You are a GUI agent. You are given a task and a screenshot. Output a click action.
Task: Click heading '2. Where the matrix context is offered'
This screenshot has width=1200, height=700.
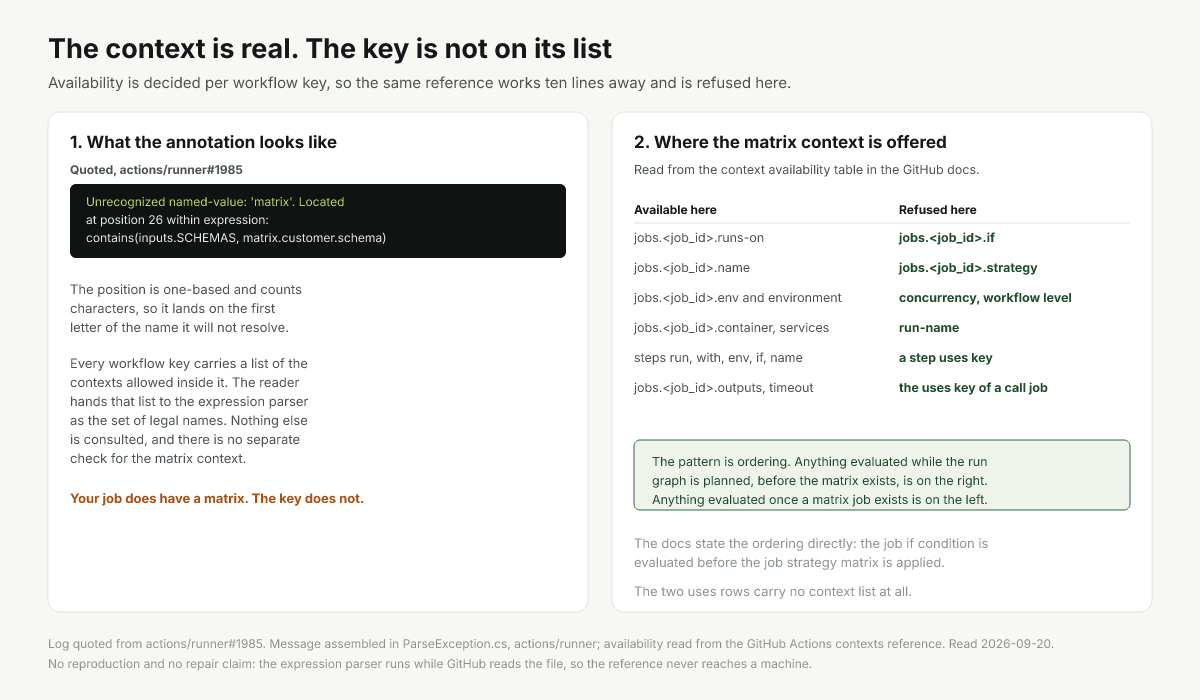pyautogui.click(x=790, y=142)
